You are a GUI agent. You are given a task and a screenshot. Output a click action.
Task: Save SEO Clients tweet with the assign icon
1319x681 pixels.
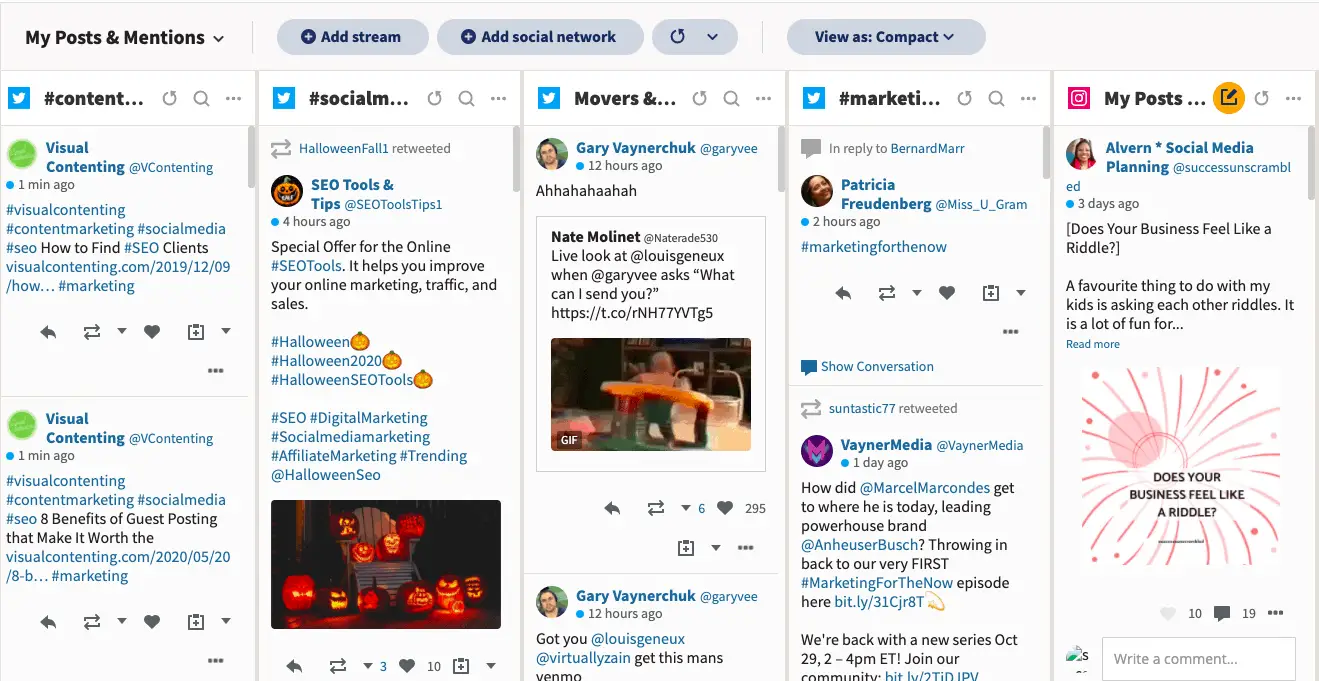click(196, 332)
